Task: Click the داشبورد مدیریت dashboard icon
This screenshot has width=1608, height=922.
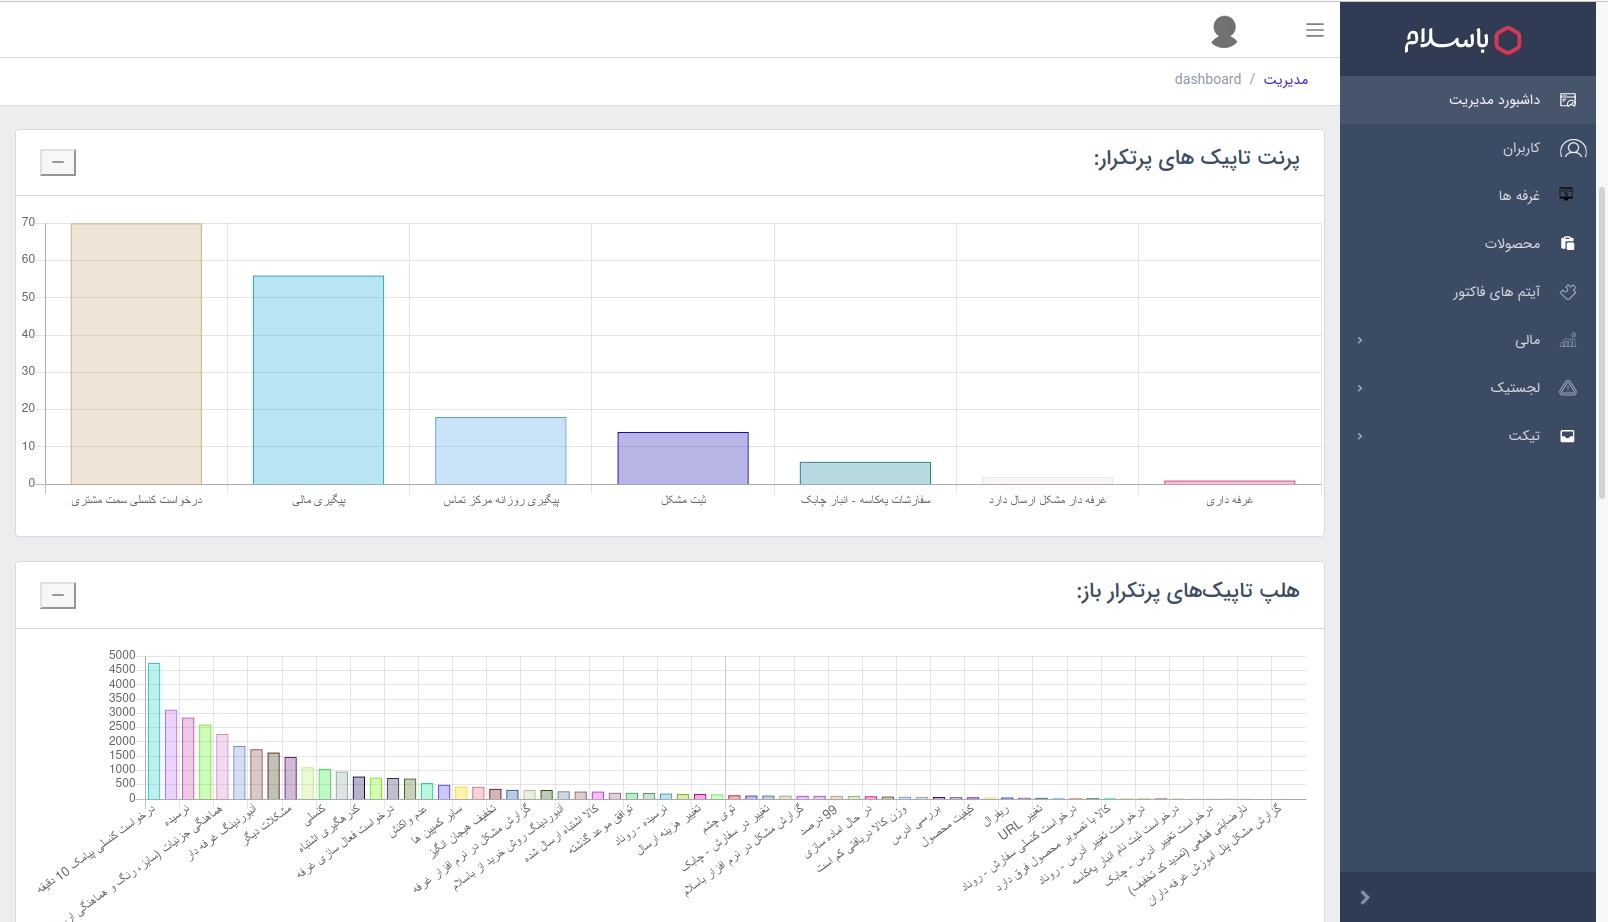Action: [1567, 100]
